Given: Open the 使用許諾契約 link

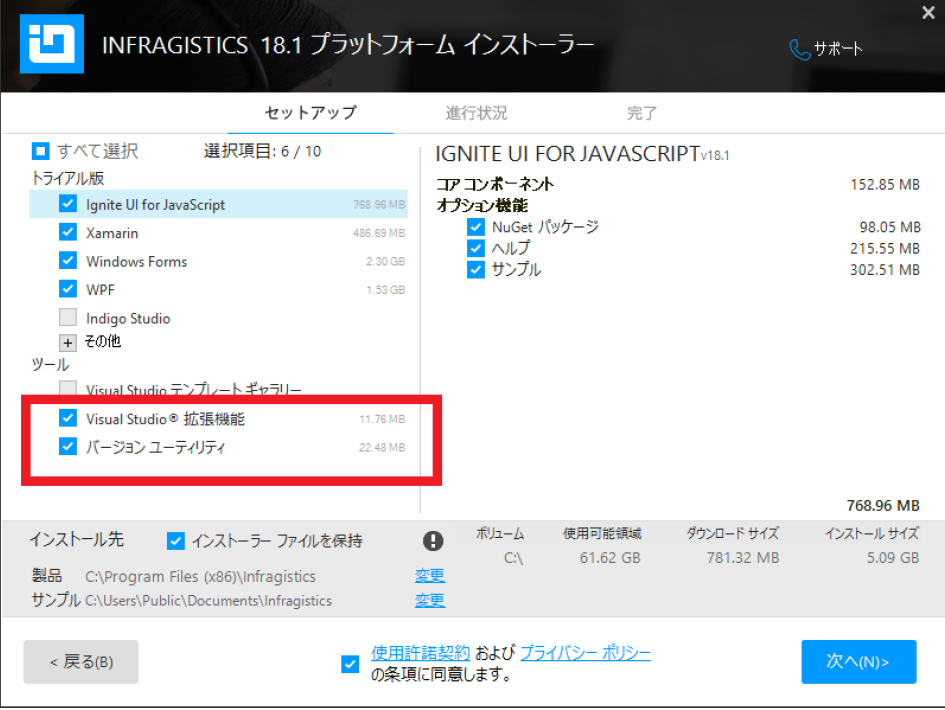Looking at the screenshot, I should tap(420, 653).
